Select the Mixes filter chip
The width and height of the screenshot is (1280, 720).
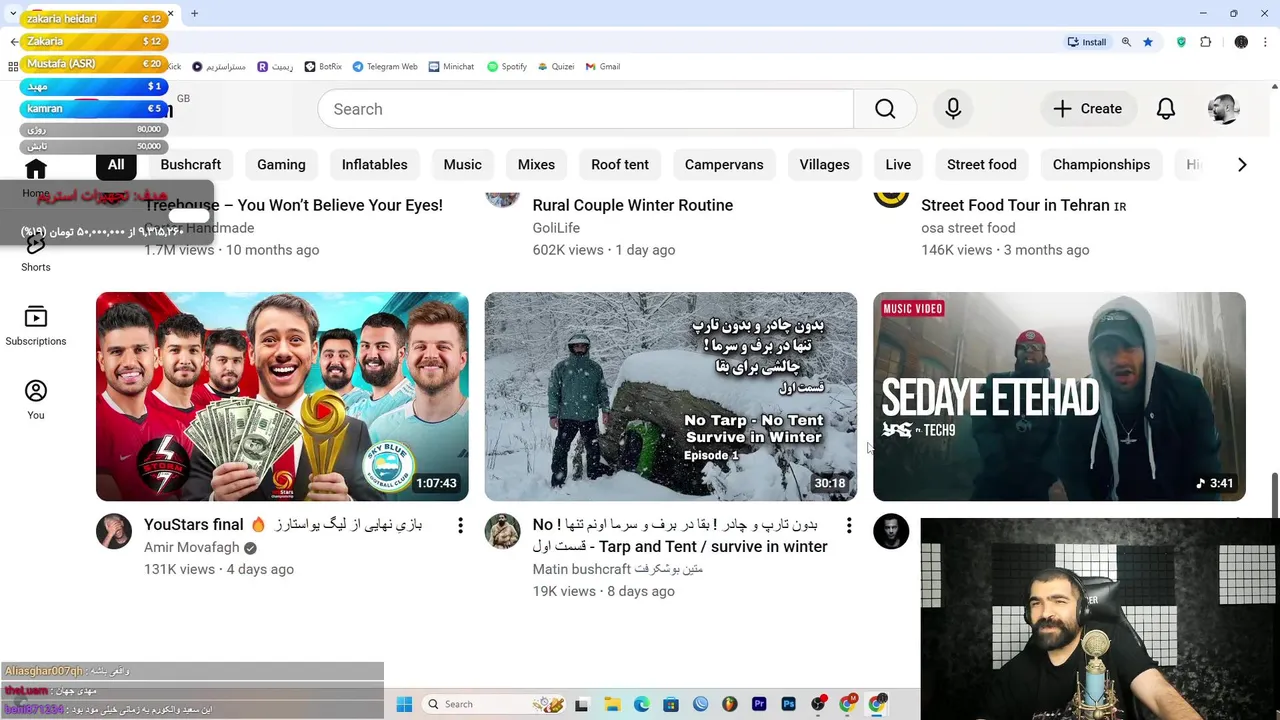(x=536, y=165)
